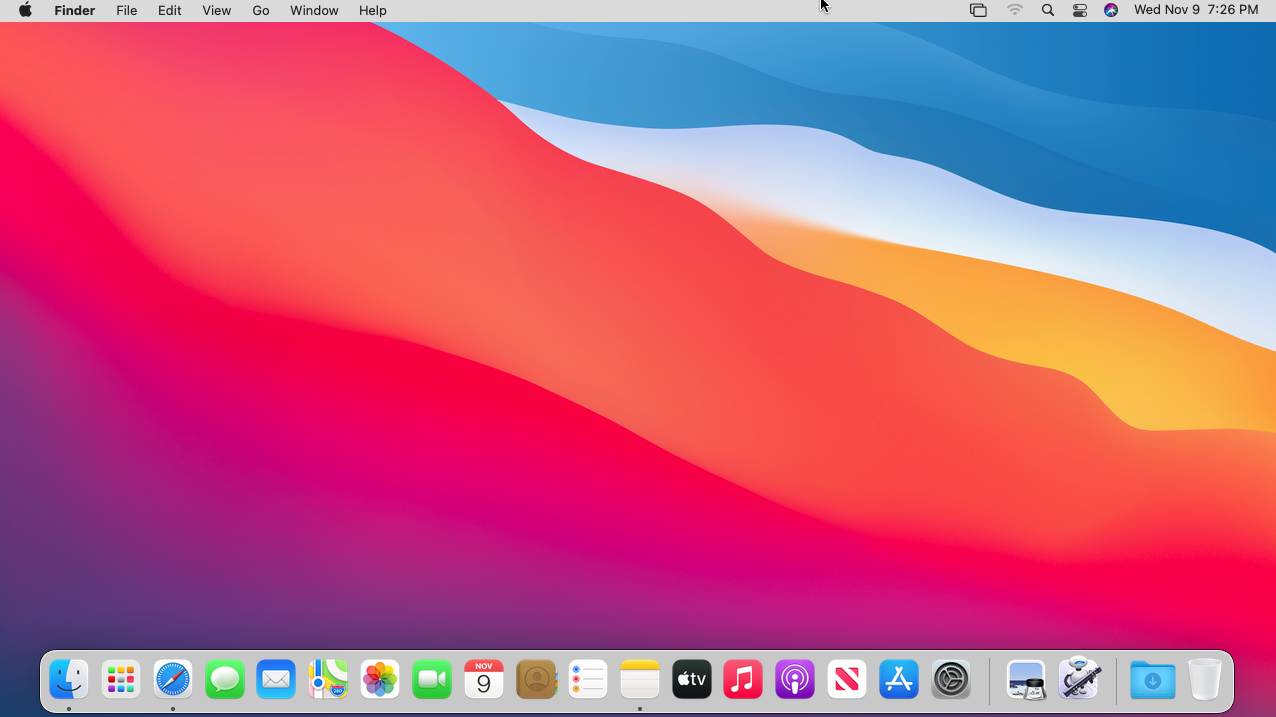Open the Window menu
1276x717 pixels.
[314, 10]
